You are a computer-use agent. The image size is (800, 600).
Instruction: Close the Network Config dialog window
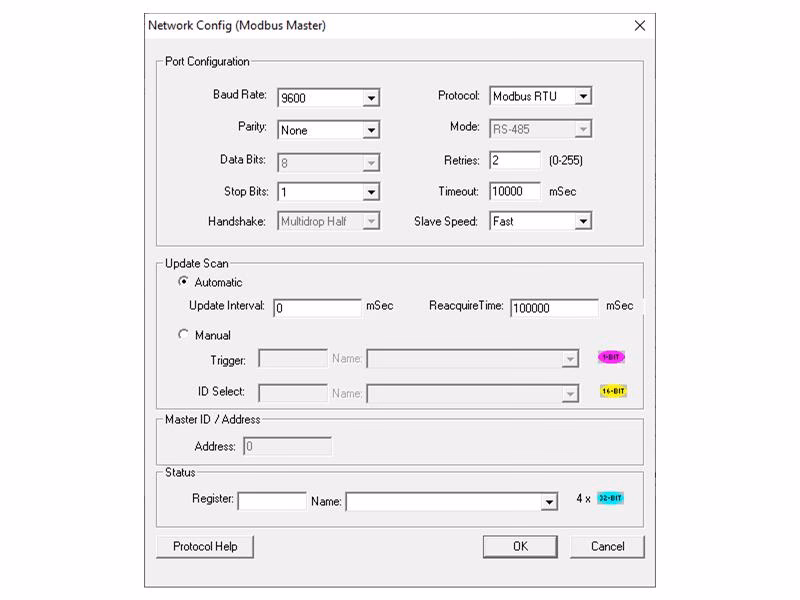(640, 26)
